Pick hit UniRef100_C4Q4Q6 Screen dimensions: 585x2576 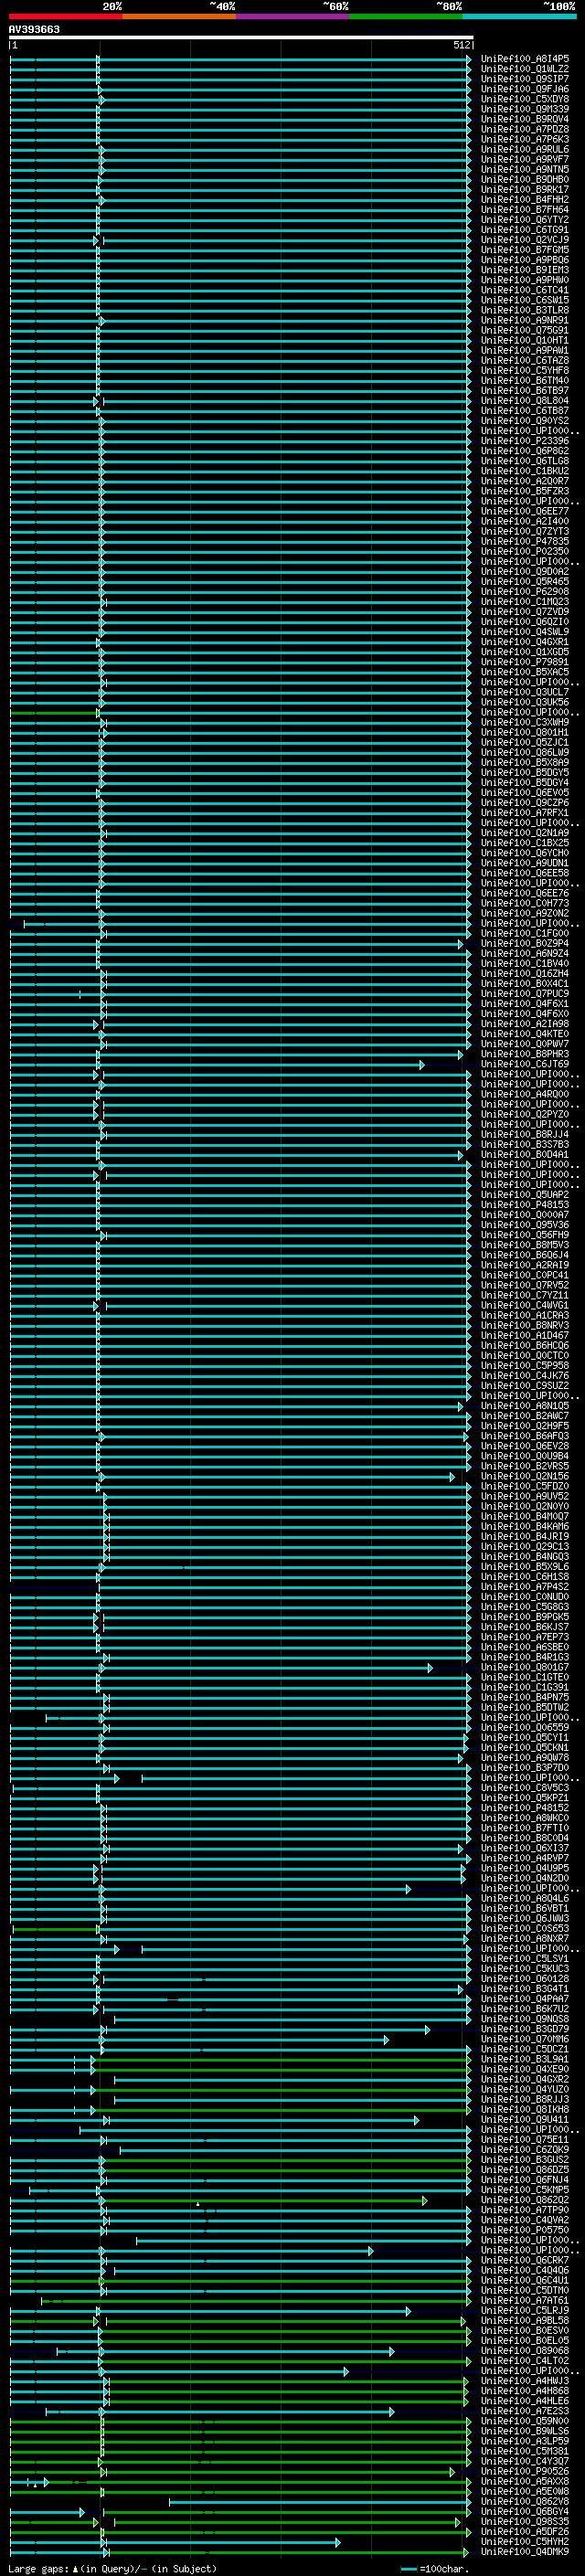pyautogui.click(x=525, y=2269)
